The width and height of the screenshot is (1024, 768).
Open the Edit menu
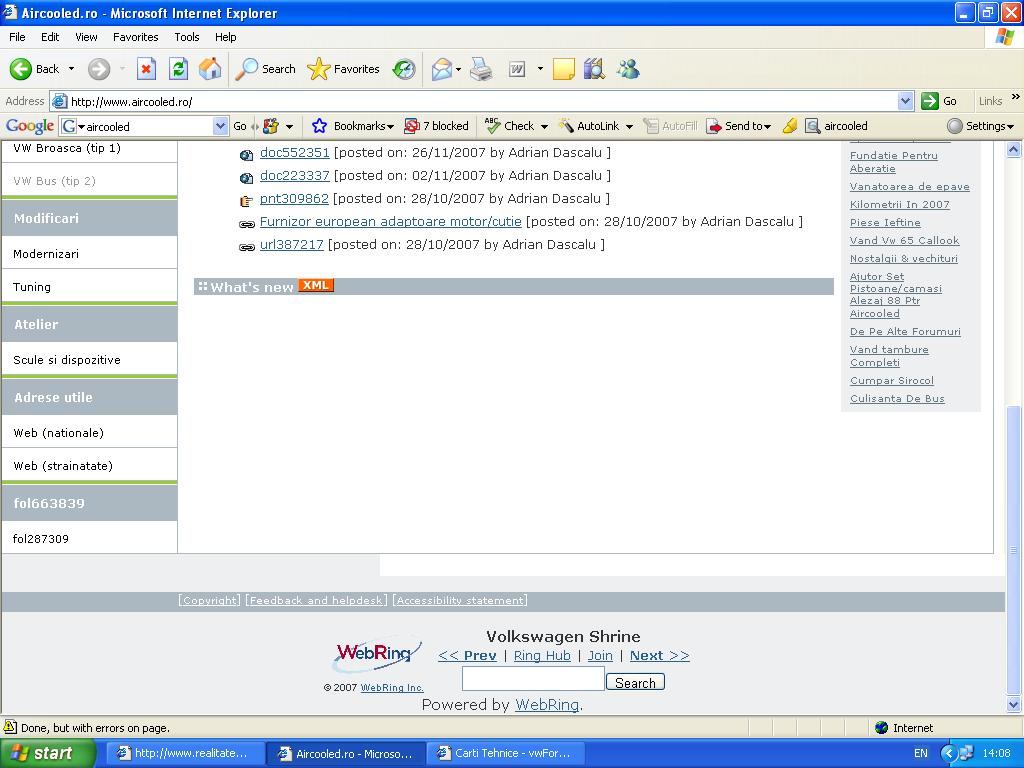[x=50, y=37]
